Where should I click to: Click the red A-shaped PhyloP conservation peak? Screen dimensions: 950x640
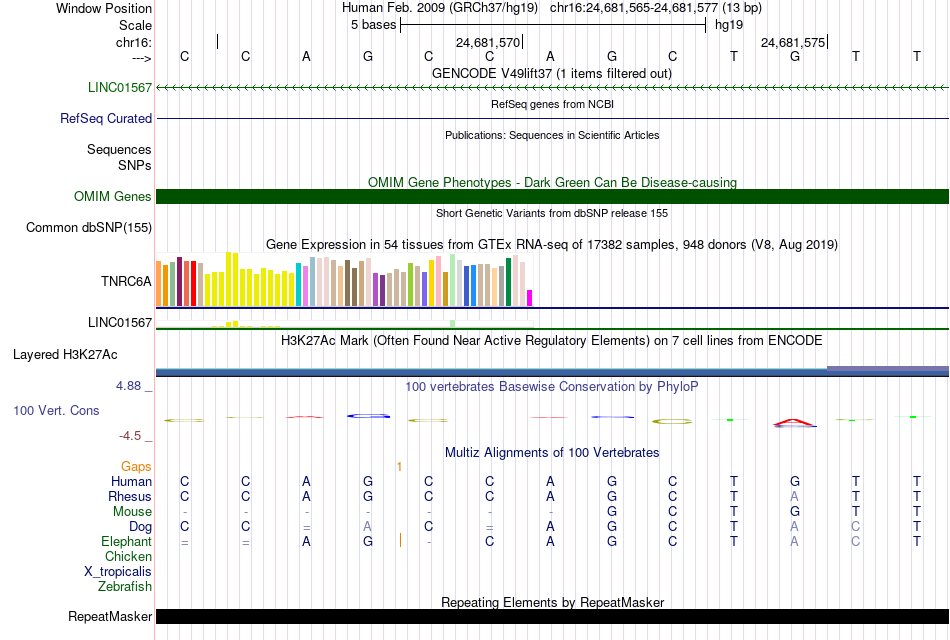pyautogui.click(x=794, y=422)
